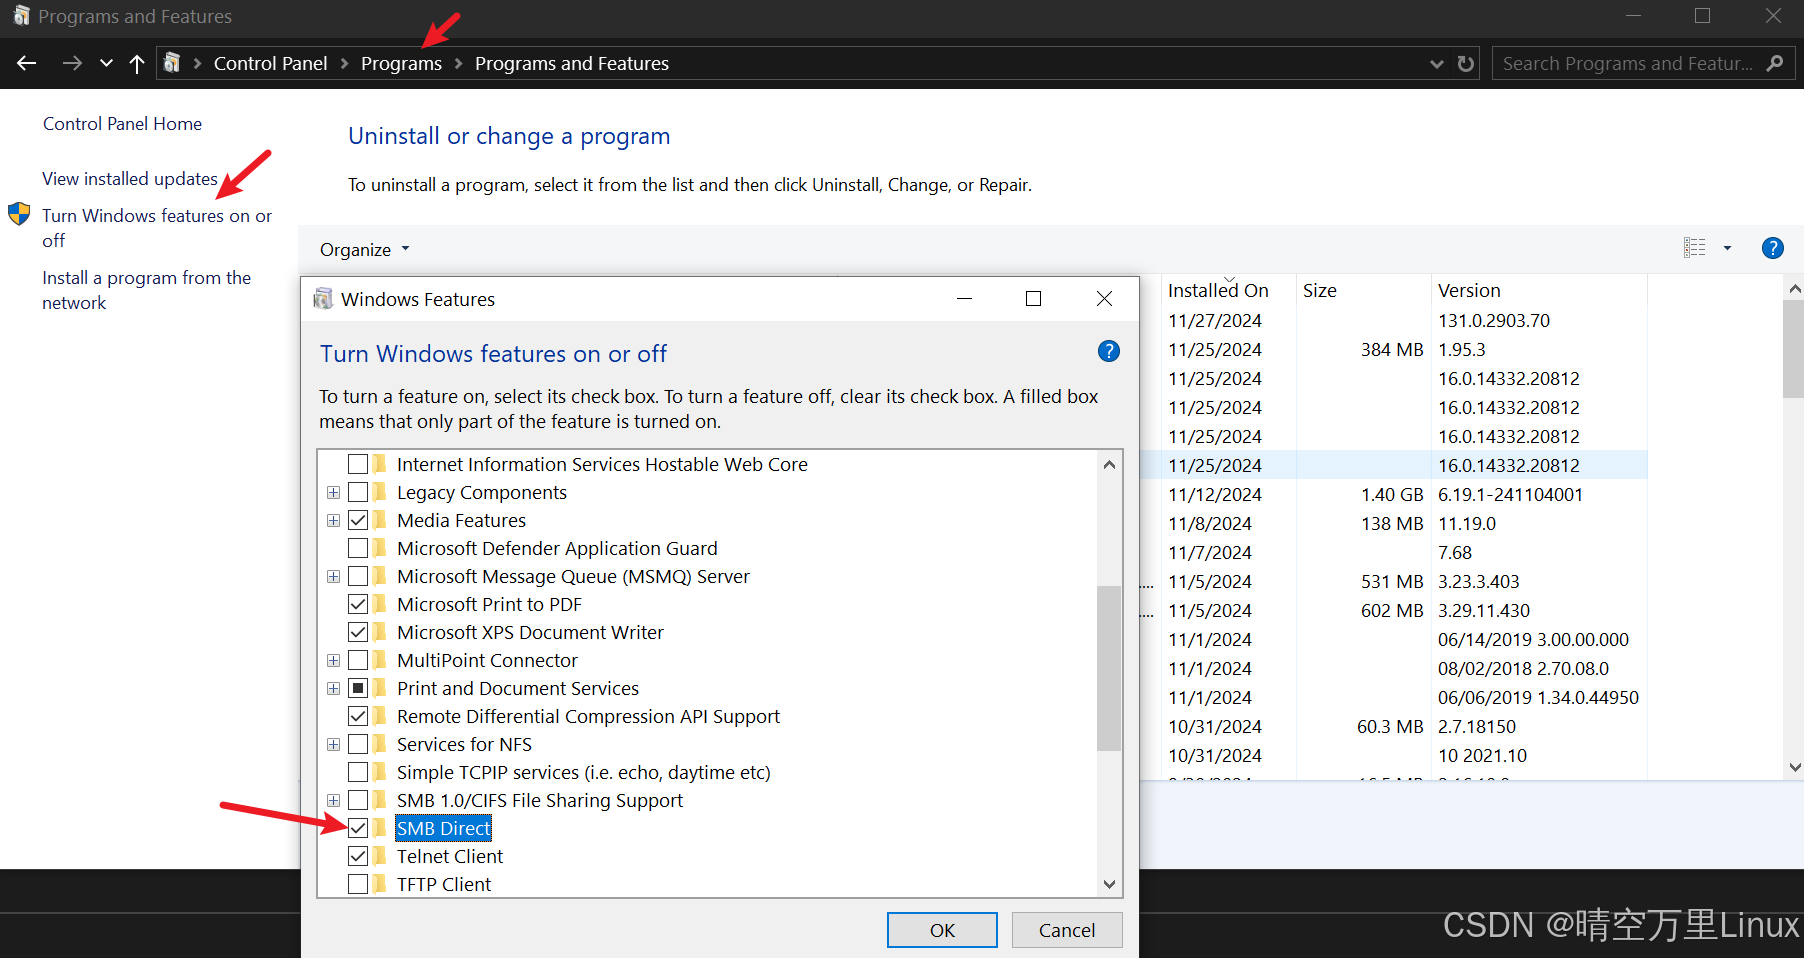The height and width of the screenshot is (958, 1804).
Task: Click the Windows Features title bar icon
Action: point(323,299)
